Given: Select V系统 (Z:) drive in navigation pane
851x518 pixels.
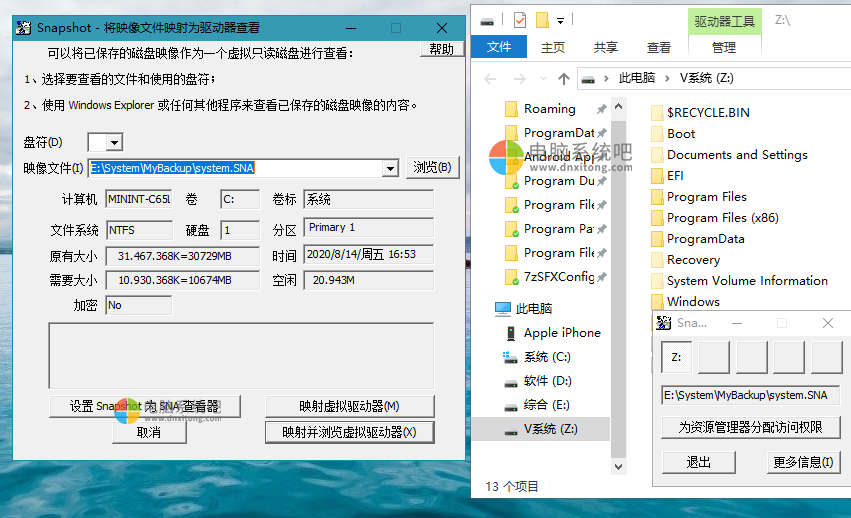Looking at the screenshot, I should click(541, 429).
